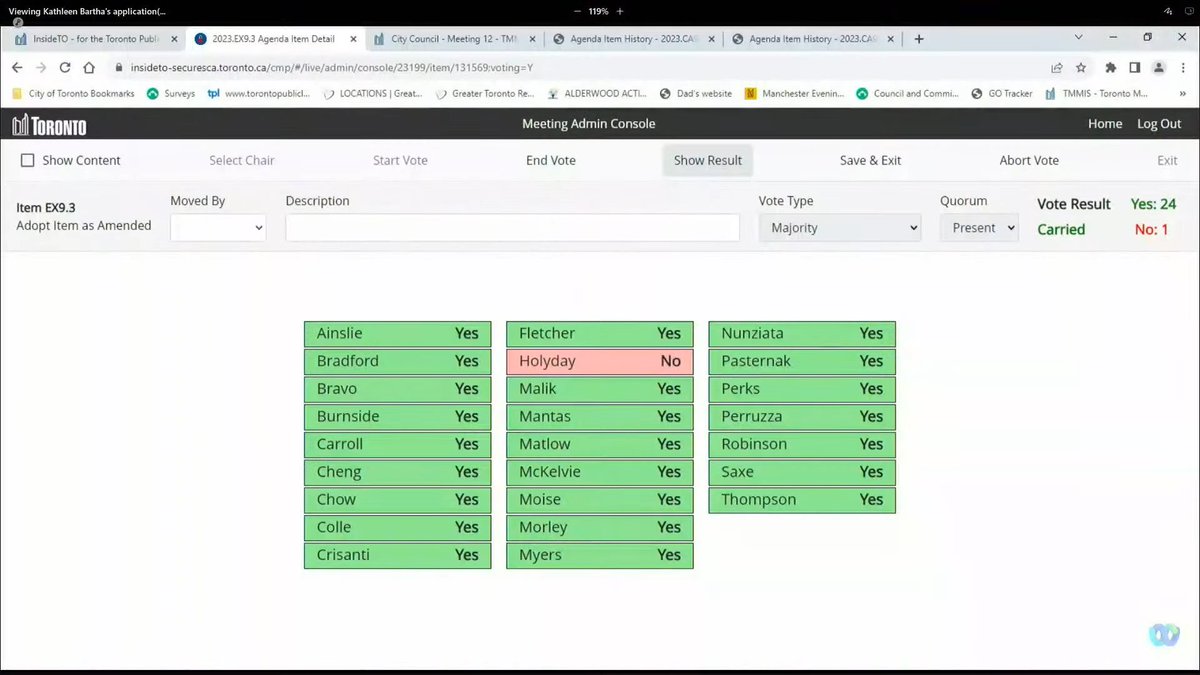Select the green Thompson Yes vote card
The width and height of the screenshot is (1200, 675).
tap(802, 500)
